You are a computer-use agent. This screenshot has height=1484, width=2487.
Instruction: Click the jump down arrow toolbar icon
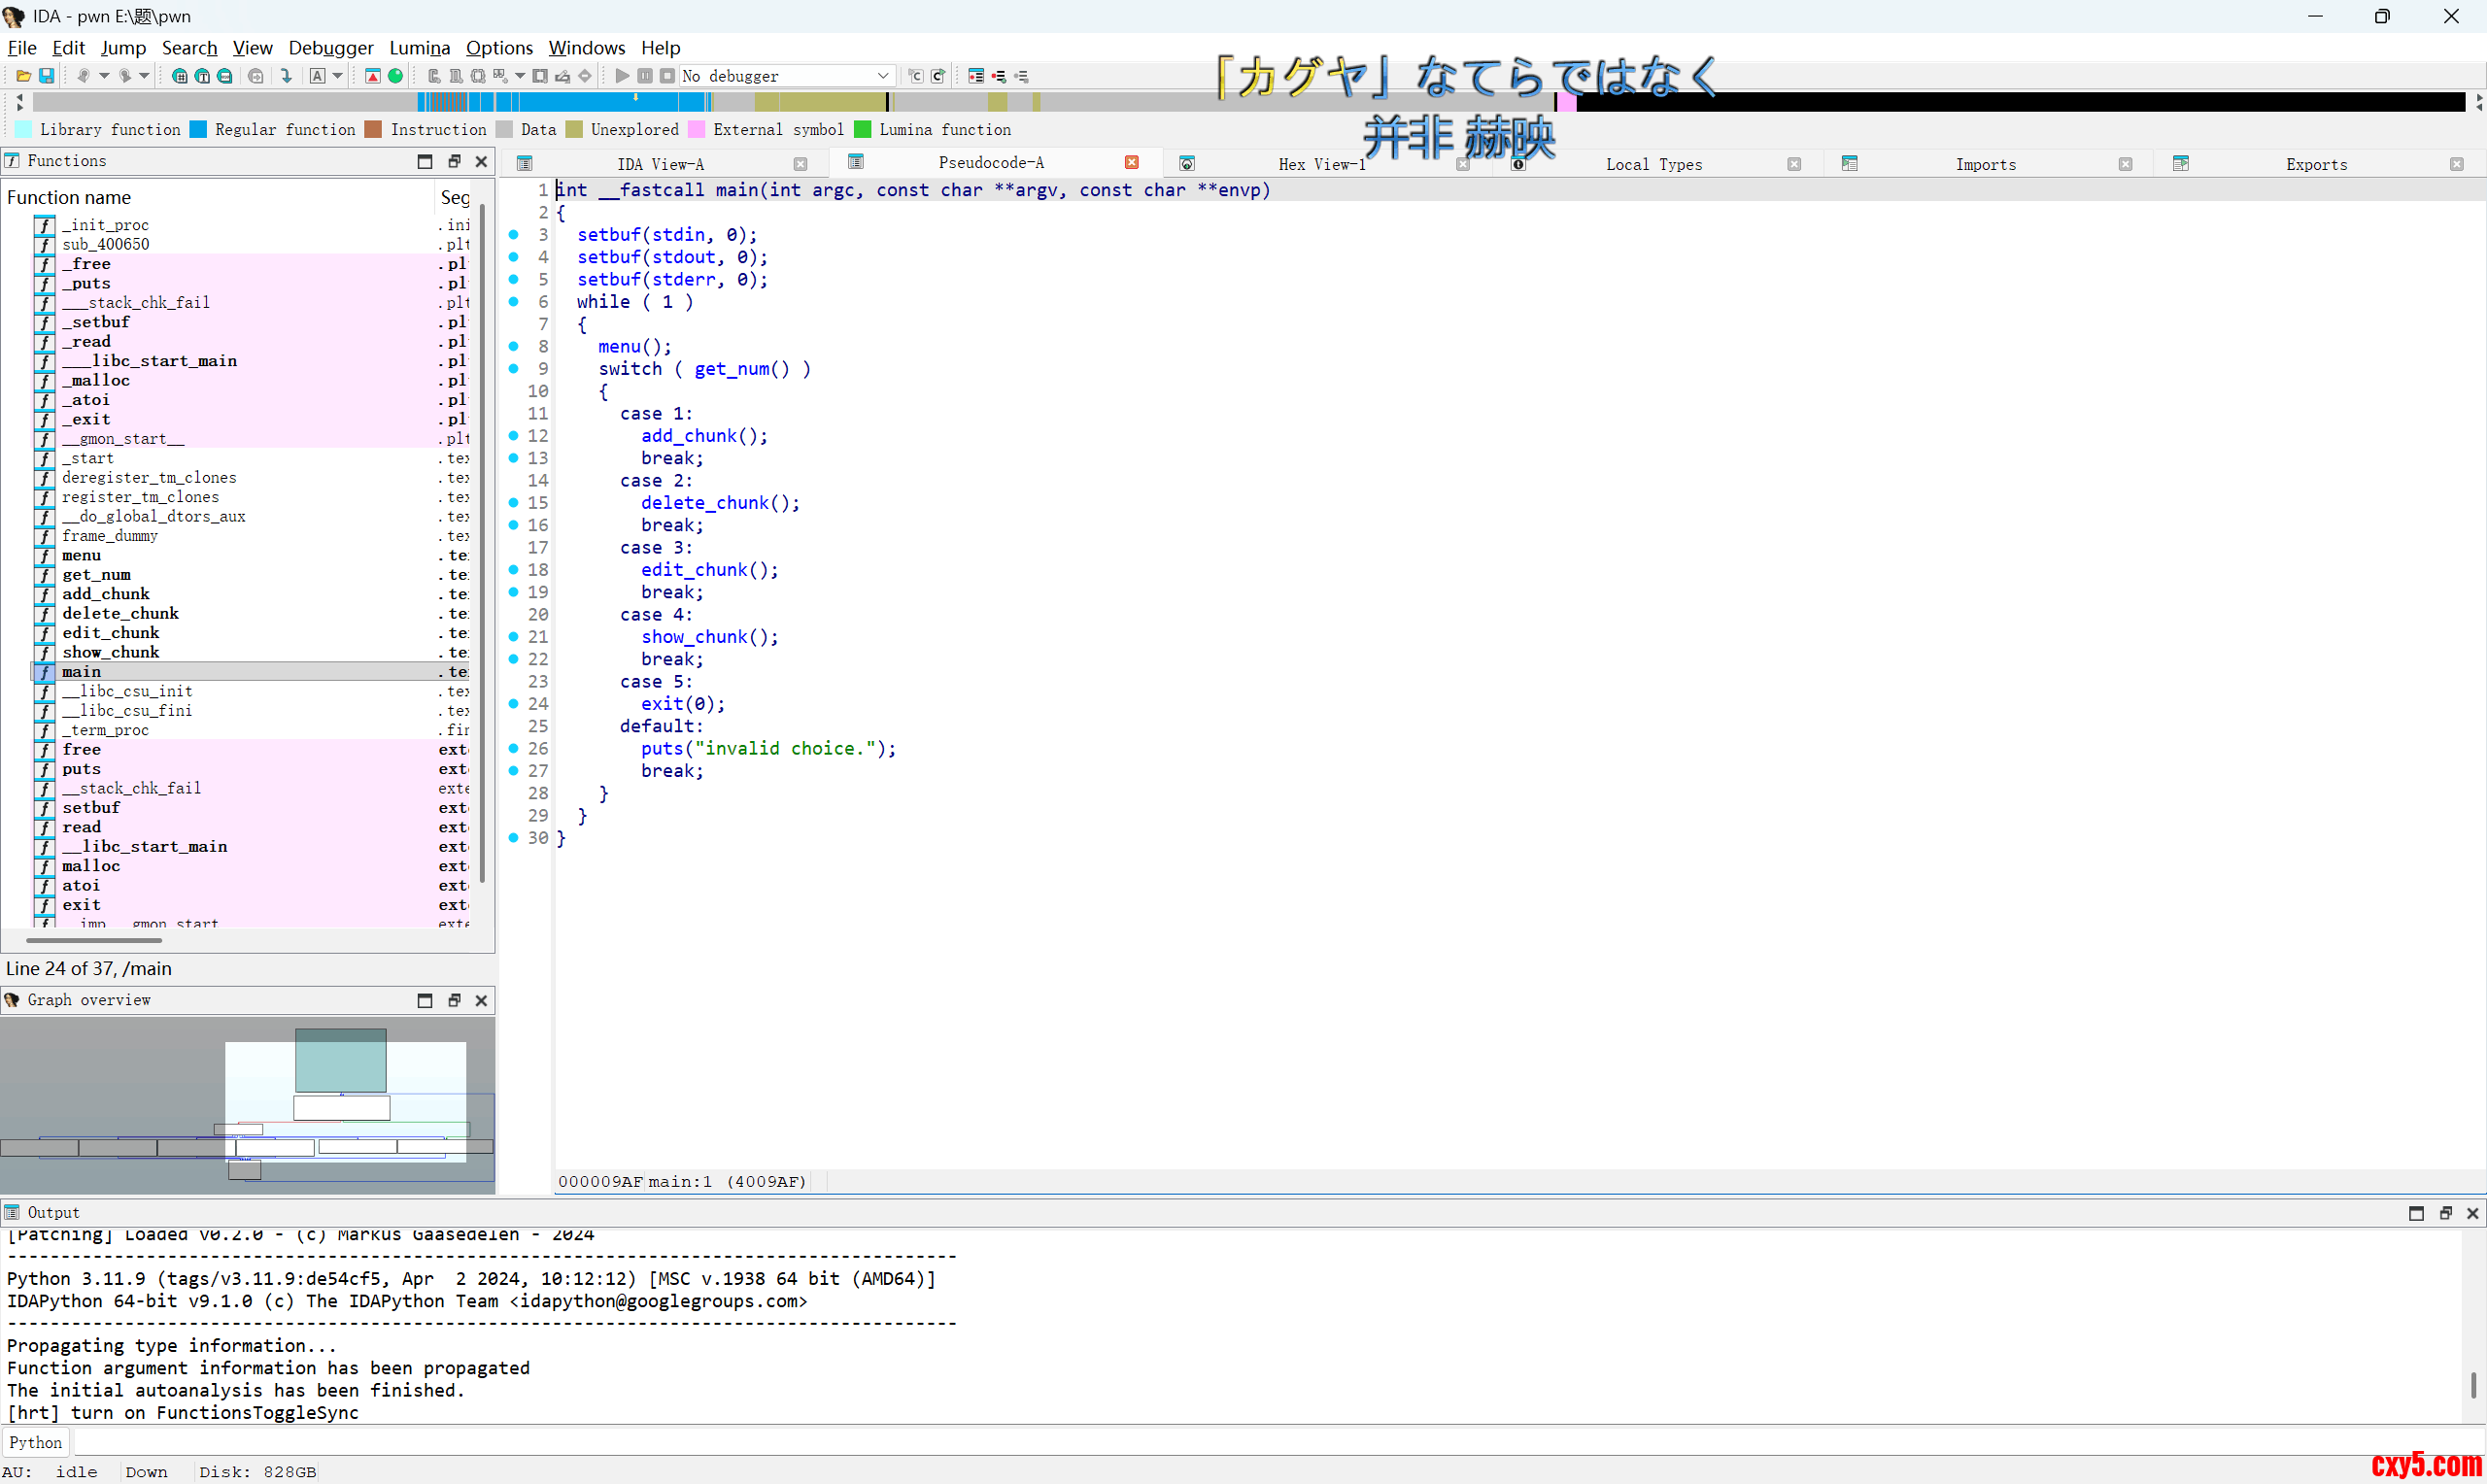(x=286, y=76)
